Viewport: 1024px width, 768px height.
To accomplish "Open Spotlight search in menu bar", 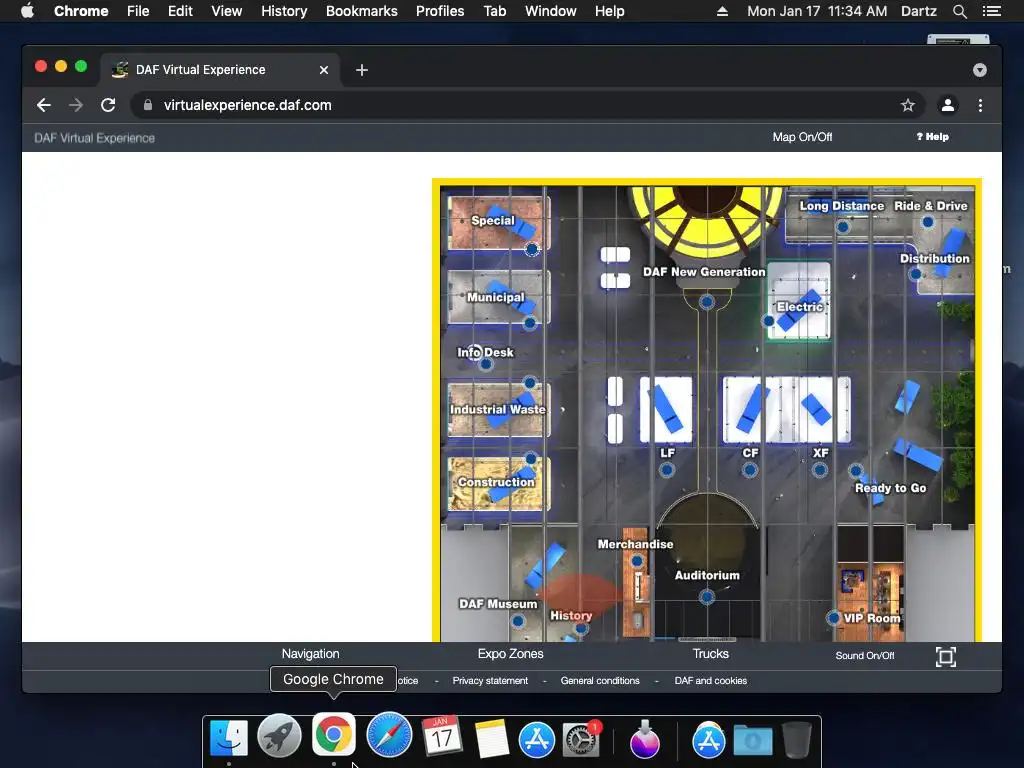I will coord(959,11).
